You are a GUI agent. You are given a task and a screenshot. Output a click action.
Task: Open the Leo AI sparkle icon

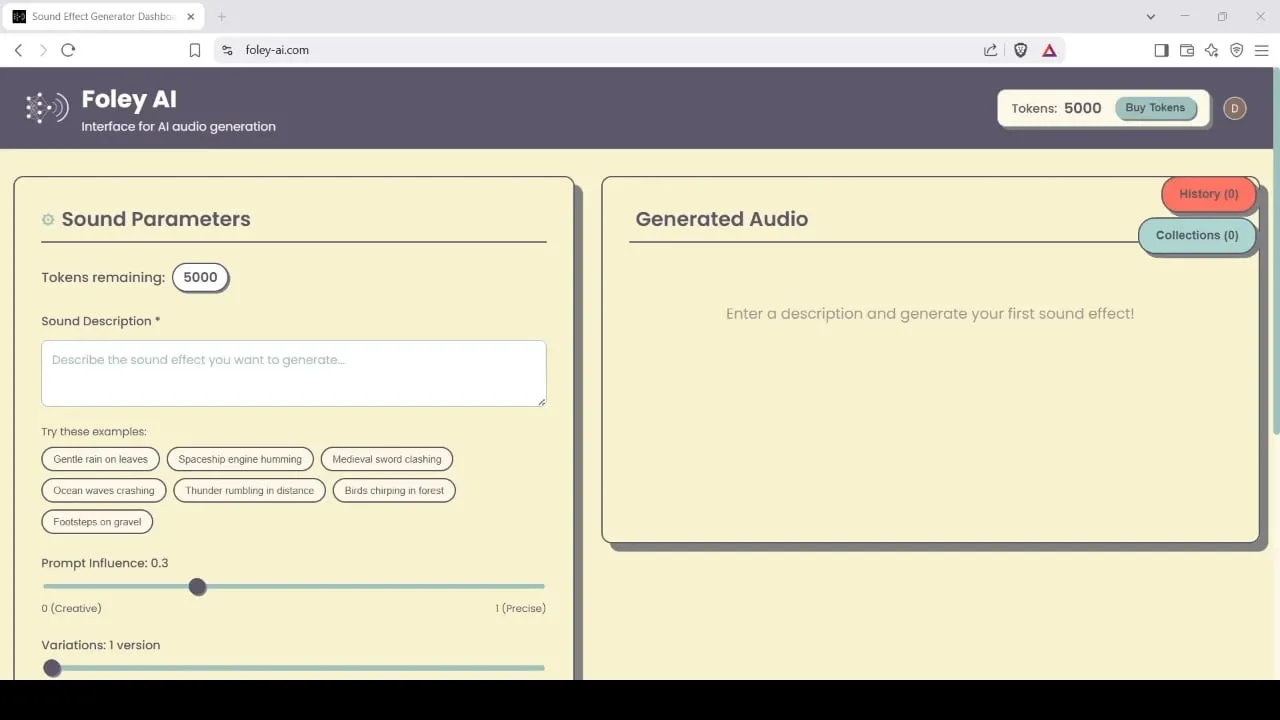tap(1212, 50)
